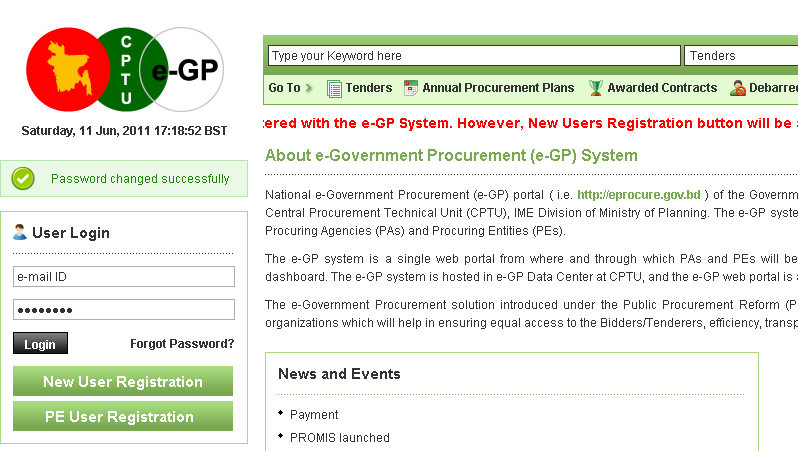Click the e-mail ID field
This screenshot has height=451, width=798.
(x=124, y=276)
